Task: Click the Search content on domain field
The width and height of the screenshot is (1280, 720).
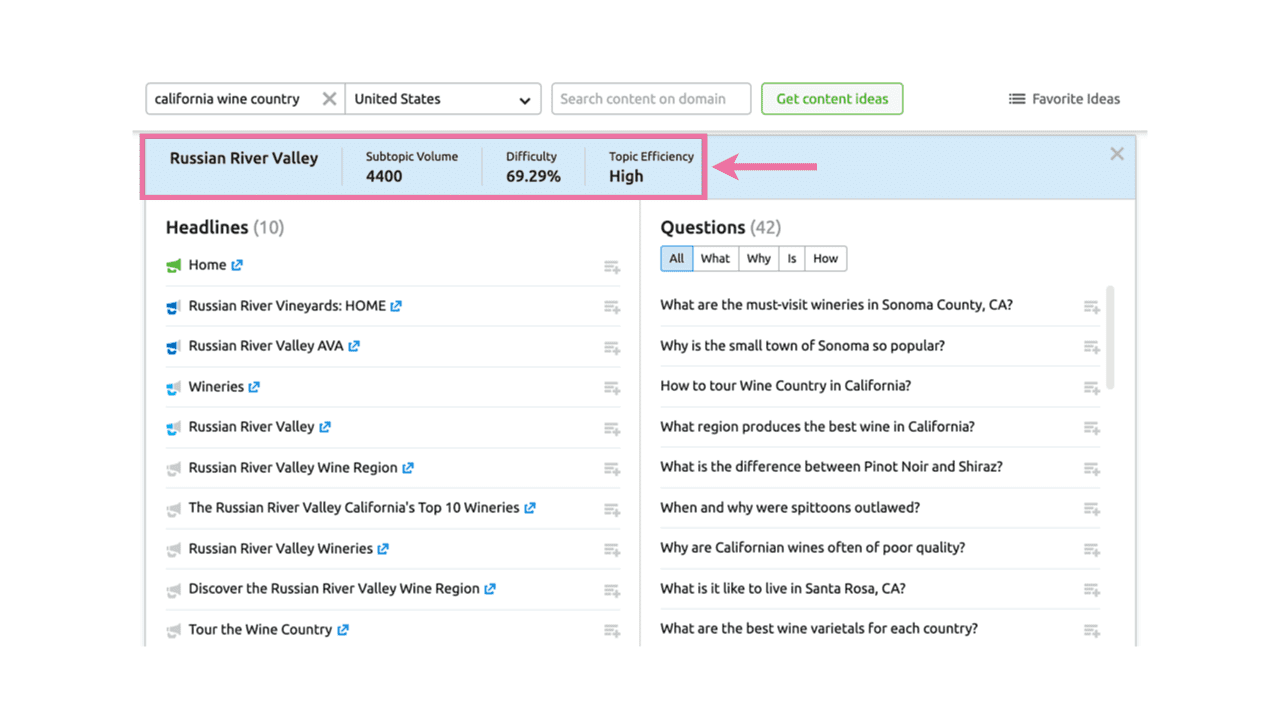Action: (x=651, y=98)
